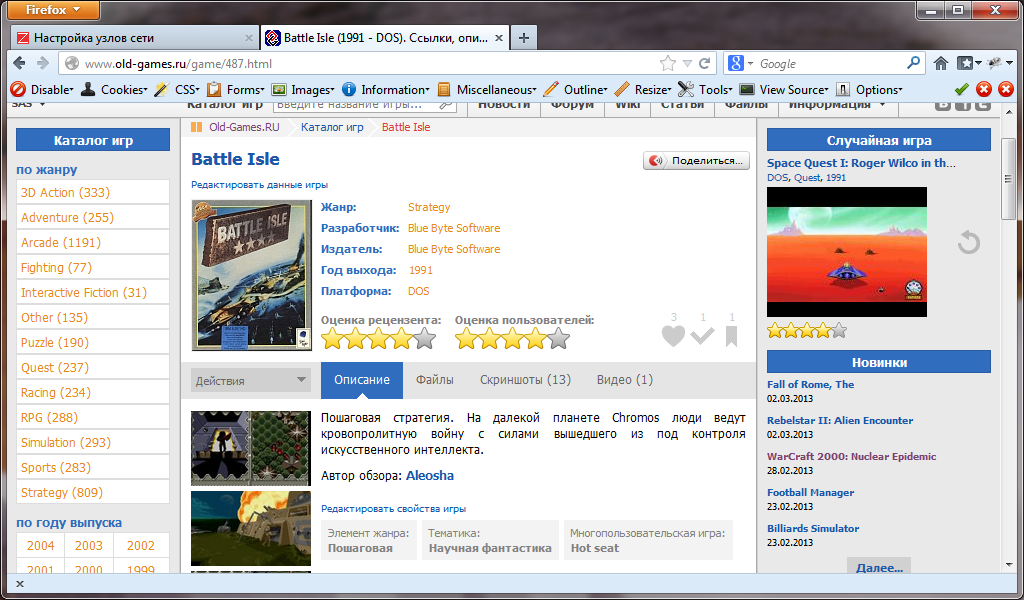The image size is (1024, 600).
Task: Click Редактировать свойства игры link
Action: point(393,509)
